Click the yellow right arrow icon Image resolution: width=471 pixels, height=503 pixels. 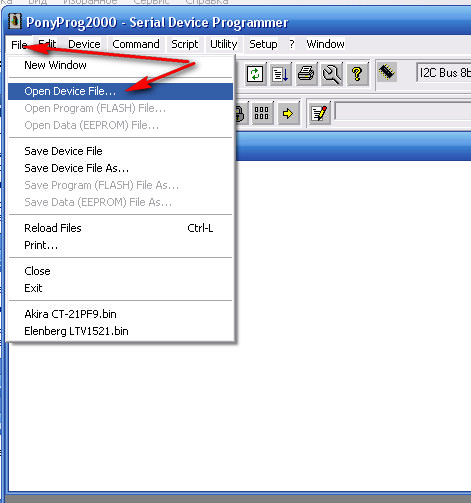point(288,113)
